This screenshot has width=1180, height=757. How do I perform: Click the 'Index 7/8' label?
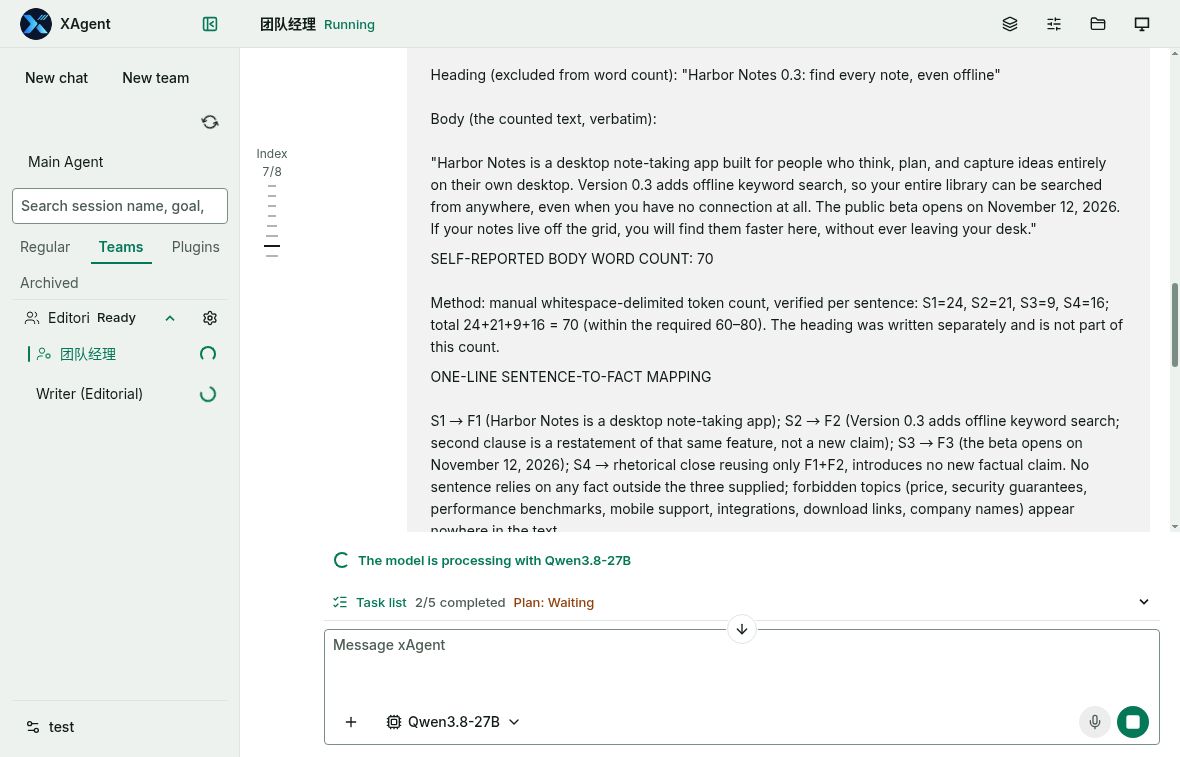(272, 163)
